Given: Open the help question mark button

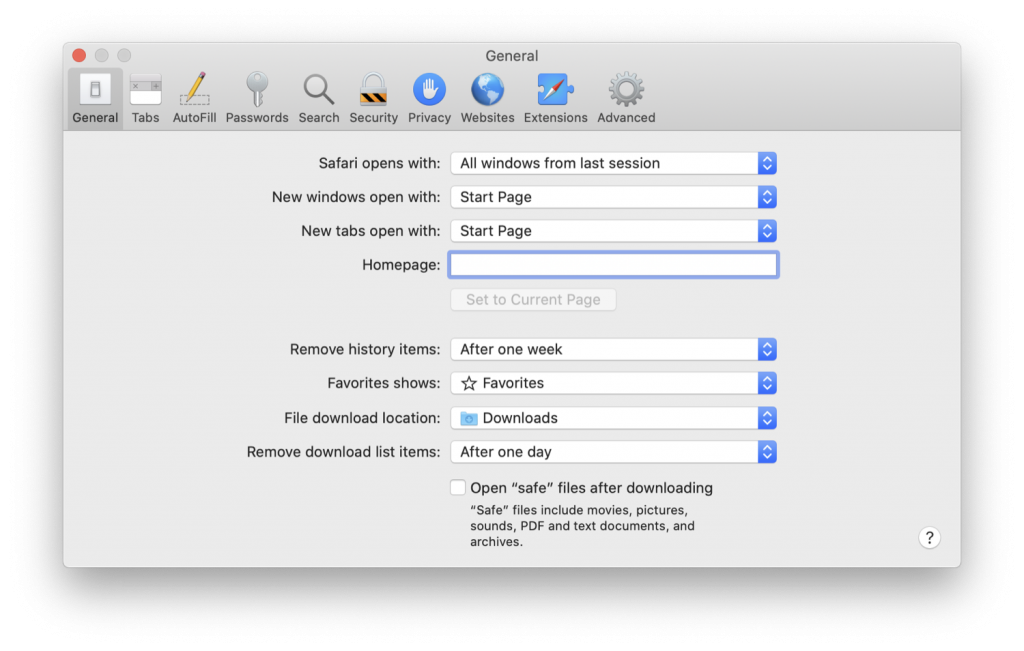Looking at the screenshot, I should (929, 537).
